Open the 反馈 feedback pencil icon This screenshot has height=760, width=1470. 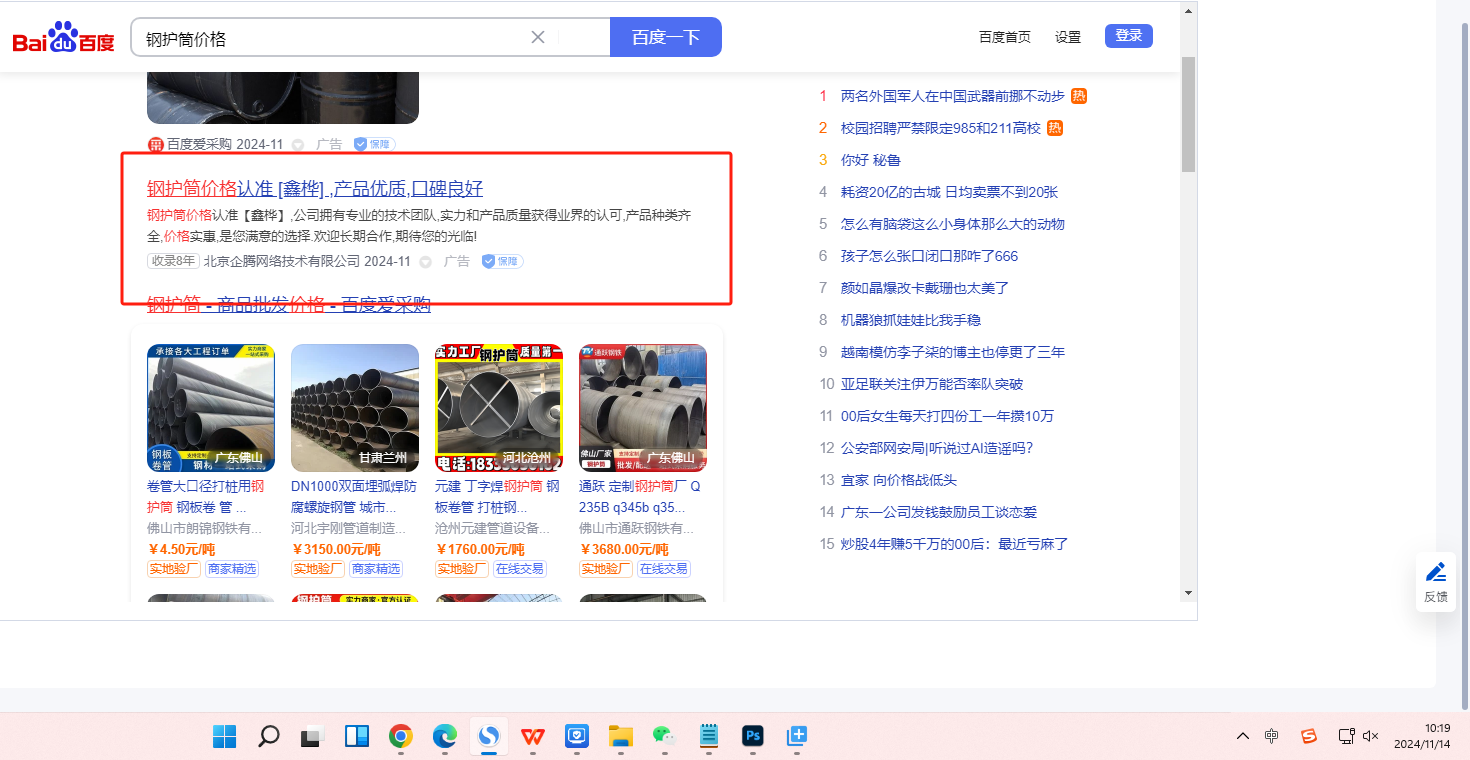pos(1436,572)
